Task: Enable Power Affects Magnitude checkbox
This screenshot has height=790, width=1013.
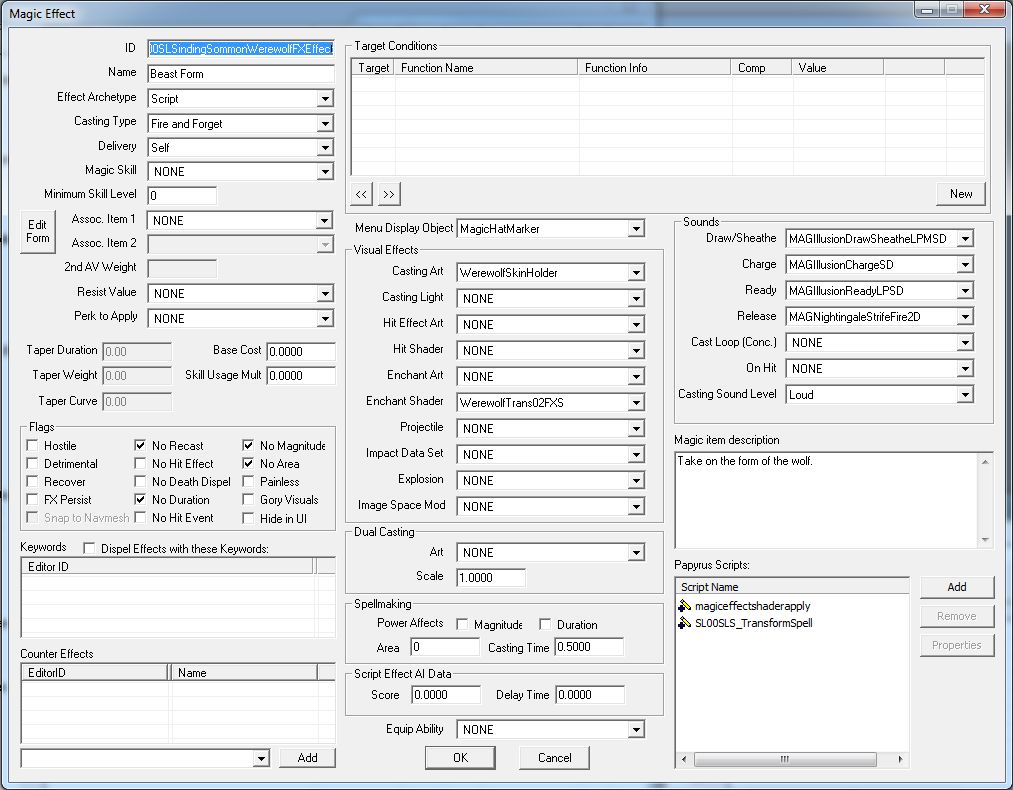Action: coord(462,625)
